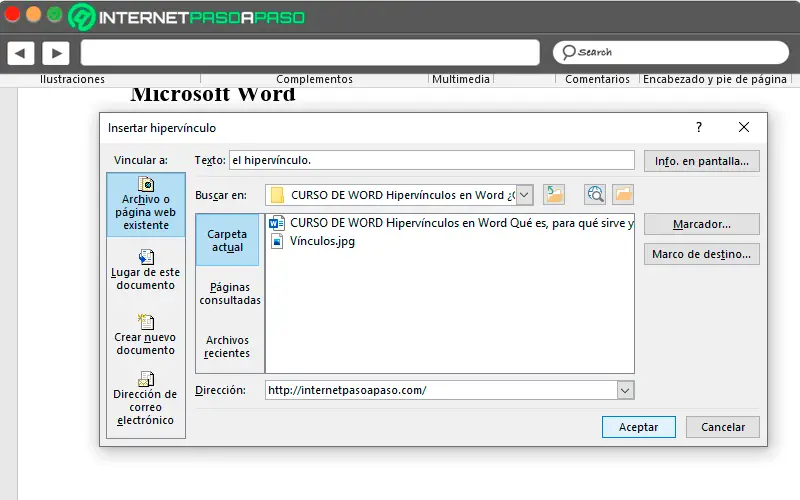The image size is (800, 500).
Task: Click the browser address bar
Action: click(x=310, y=53)
